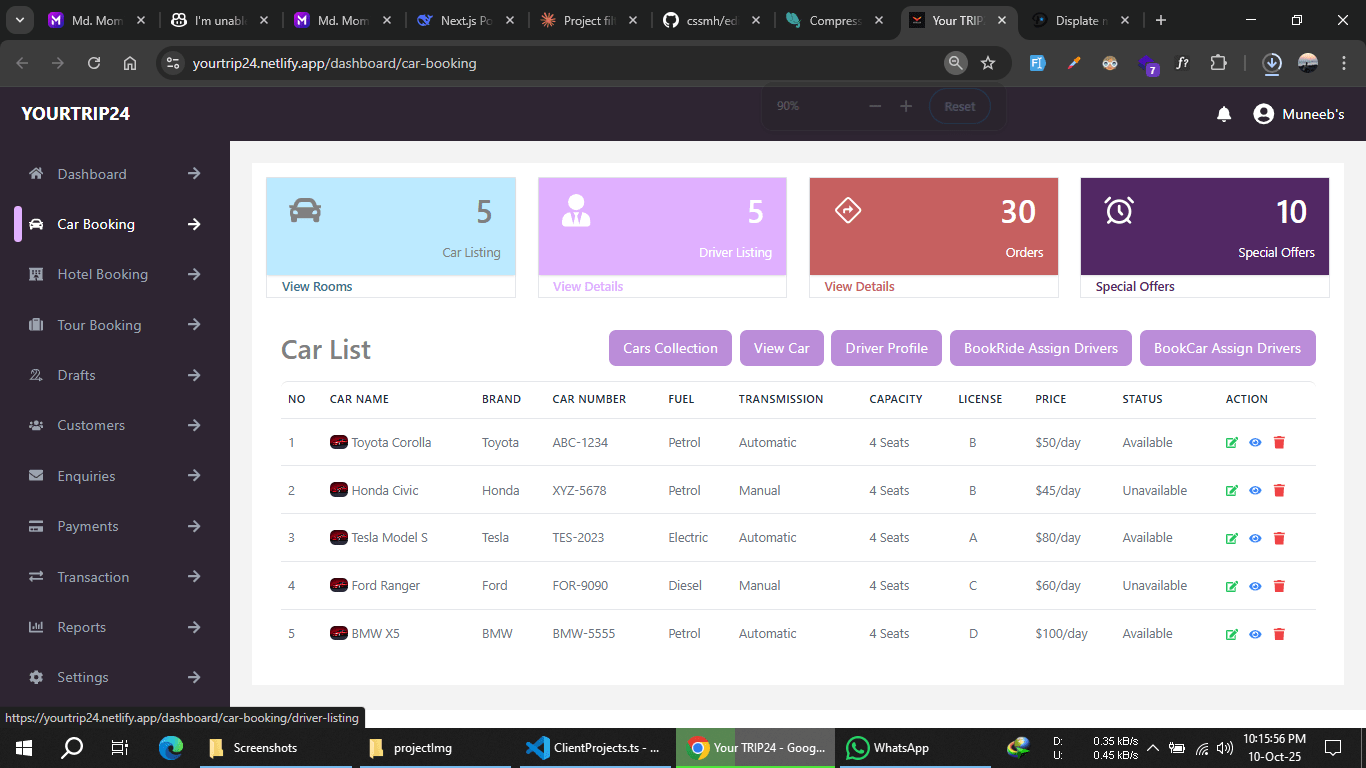Open the Payments section in sidebar

[x=86, y=526]
